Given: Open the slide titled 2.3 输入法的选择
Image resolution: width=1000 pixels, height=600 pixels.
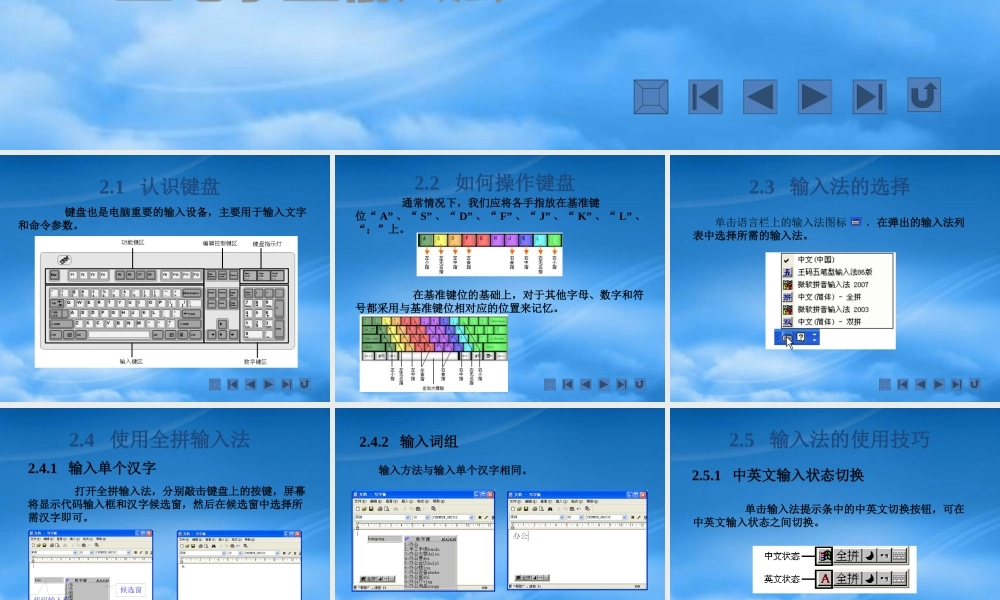Looking at the screenshot, I should [x=835, y=278].
